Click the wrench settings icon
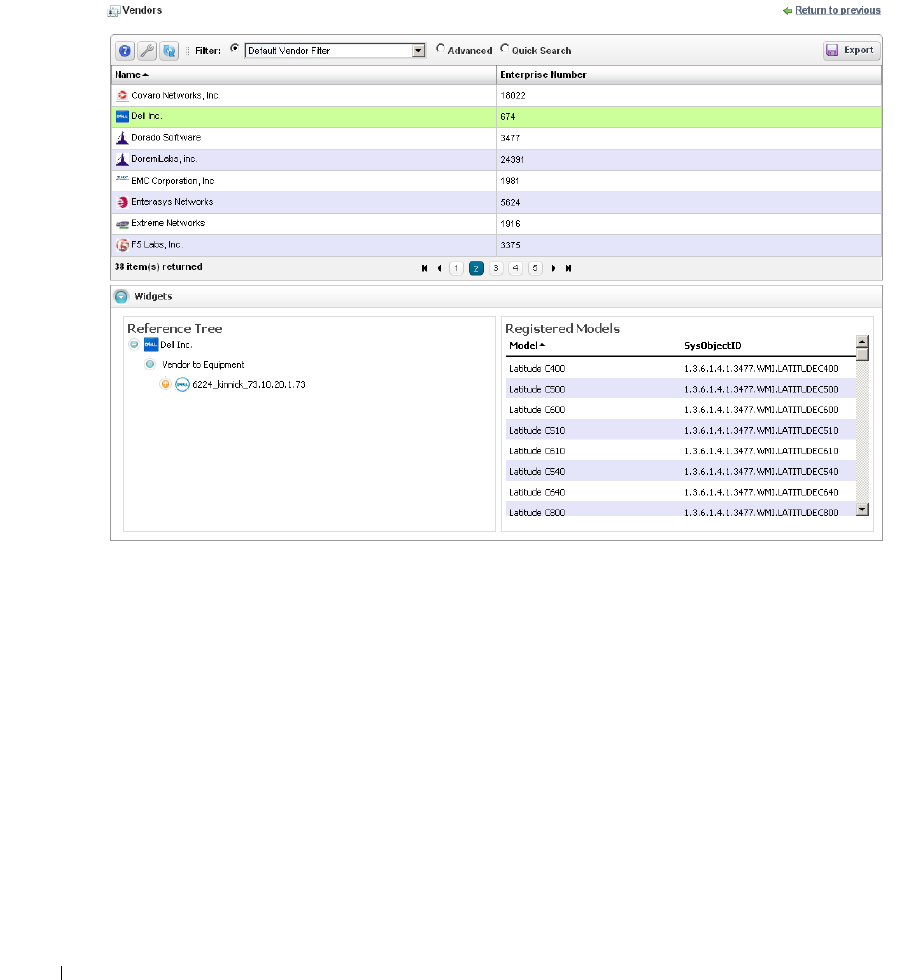The width and height of the screenshot is (900, 980). click(x=147, y=51)
